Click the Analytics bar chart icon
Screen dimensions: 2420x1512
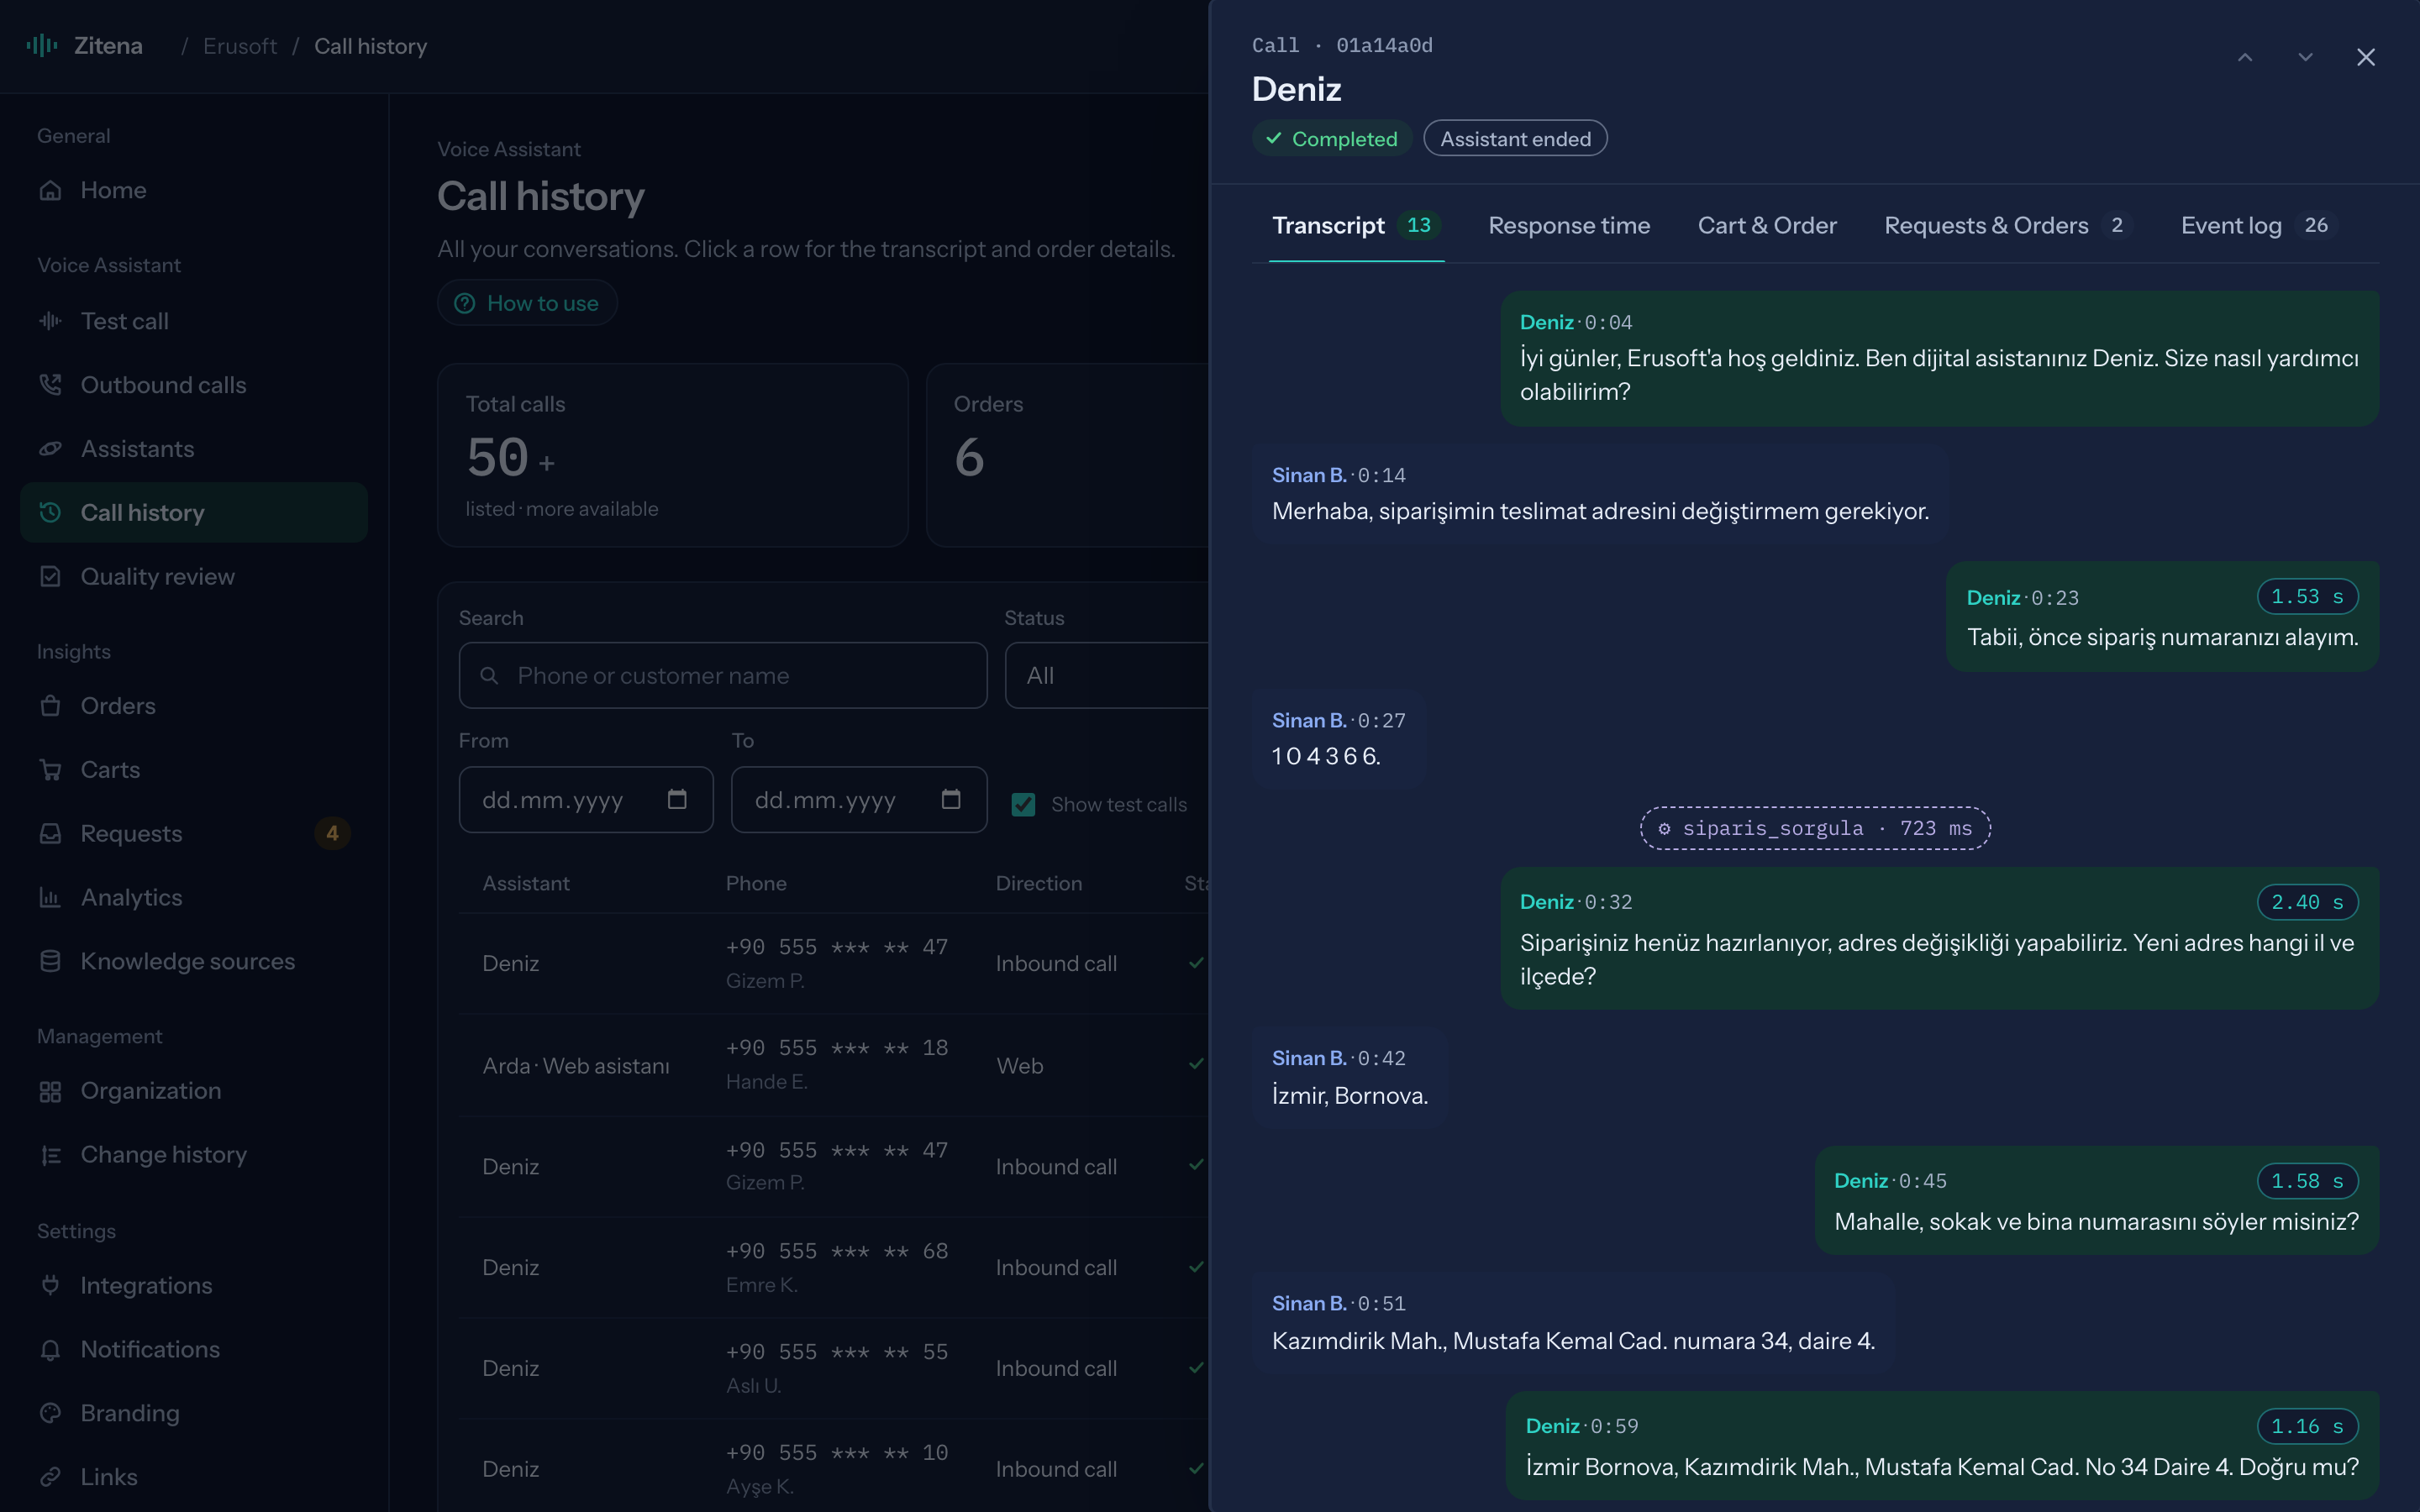point(50,898)
